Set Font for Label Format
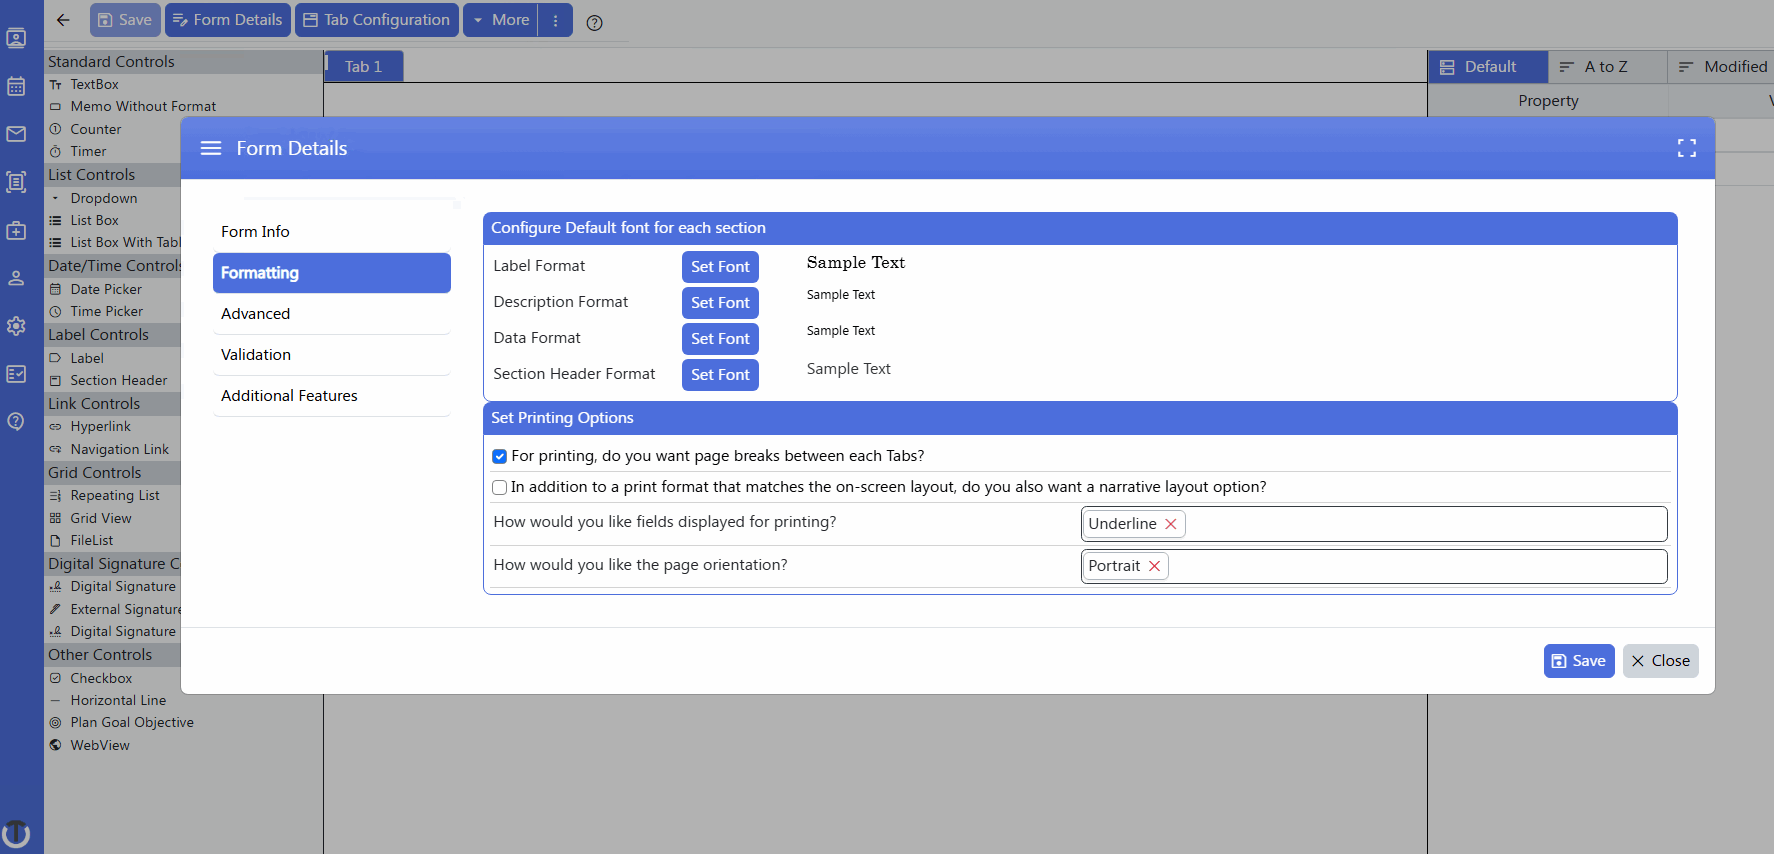The image size is (1774, 854). (x=720, y=267)
